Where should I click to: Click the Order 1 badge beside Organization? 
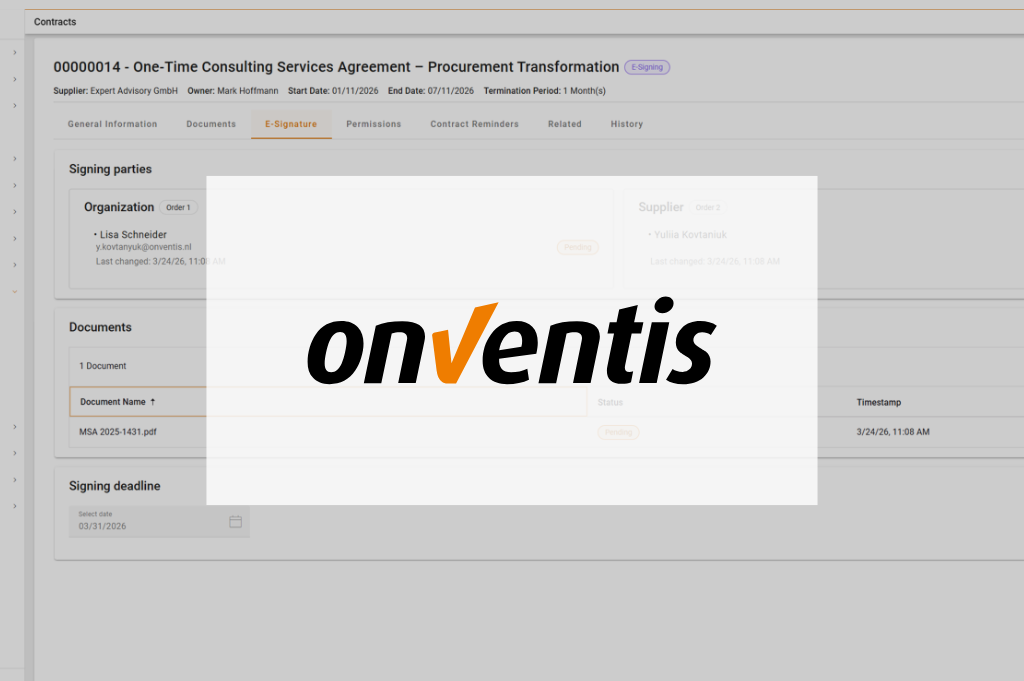[x=180, y=207]
